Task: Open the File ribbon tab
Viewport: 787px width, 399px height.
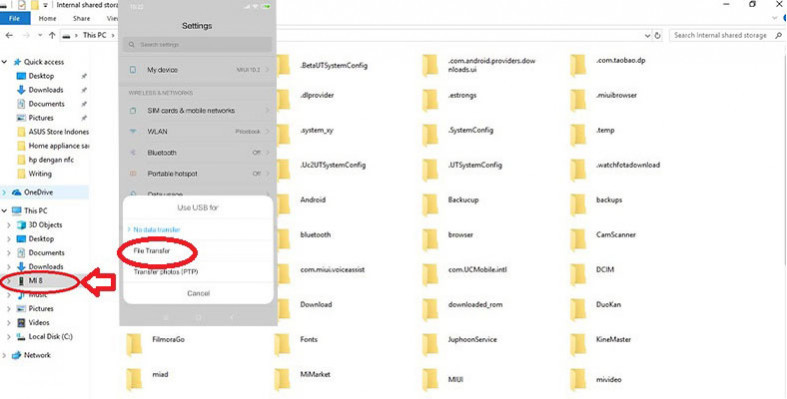Action: 15,19
